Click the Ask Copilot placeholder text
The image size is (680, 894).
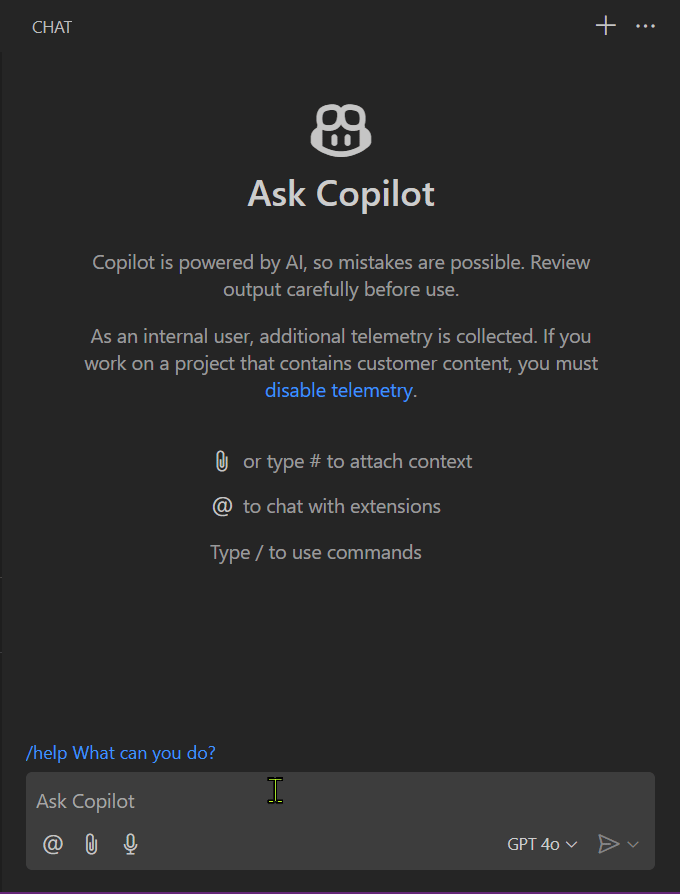tap(85, 800)
